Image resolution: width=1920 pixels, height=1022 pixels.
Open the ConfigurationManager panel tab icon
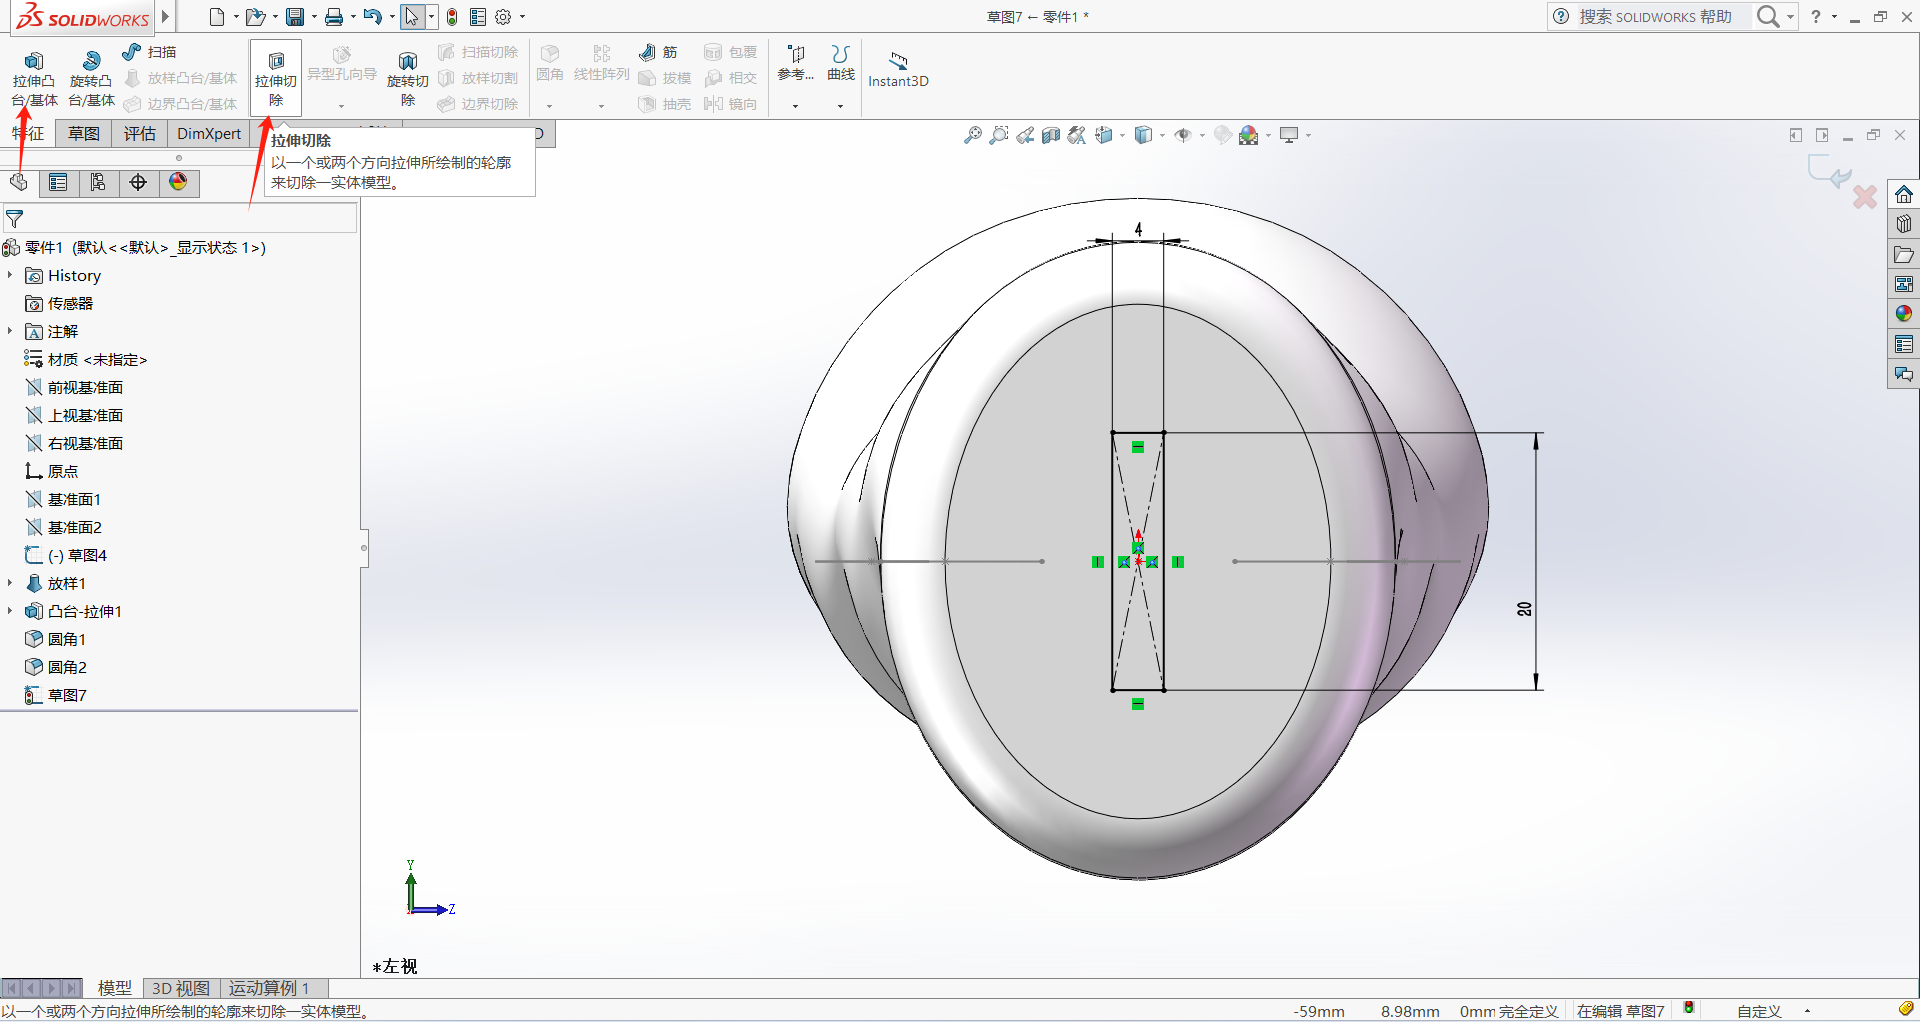tap(98, 182)
